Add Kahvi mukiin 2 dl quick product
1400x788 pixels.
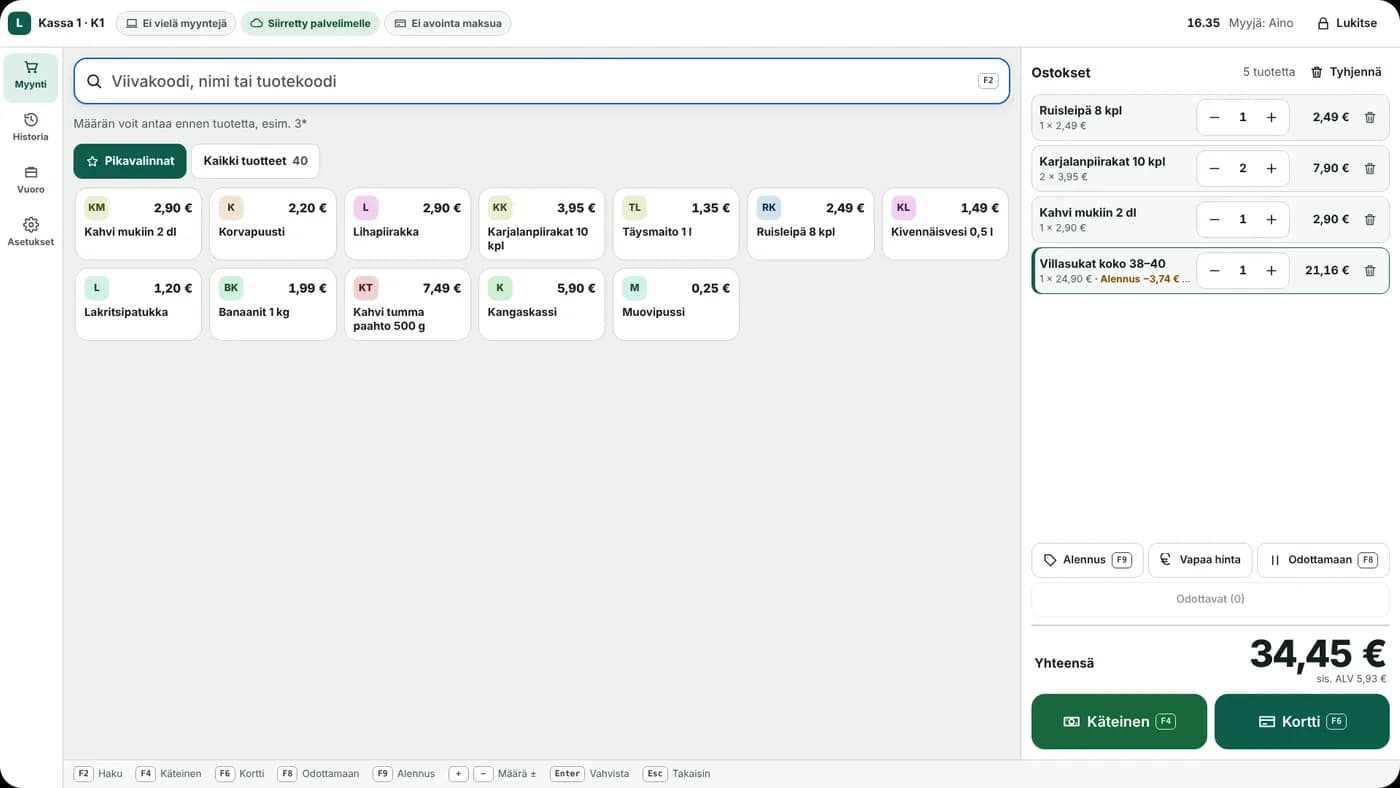[138, 224]
